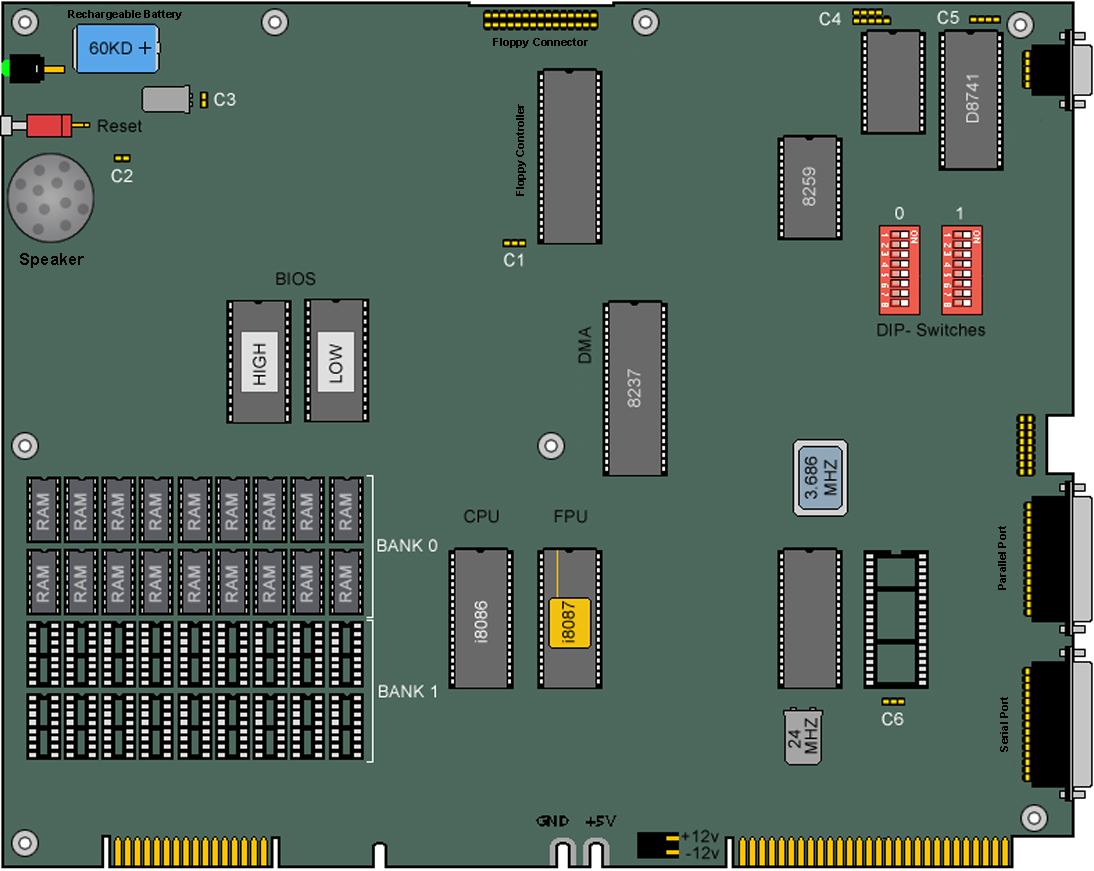Screen dimensions: 1094x871
Task: Select the yellow i8087 FPU chip
Action: click(569, 624)
